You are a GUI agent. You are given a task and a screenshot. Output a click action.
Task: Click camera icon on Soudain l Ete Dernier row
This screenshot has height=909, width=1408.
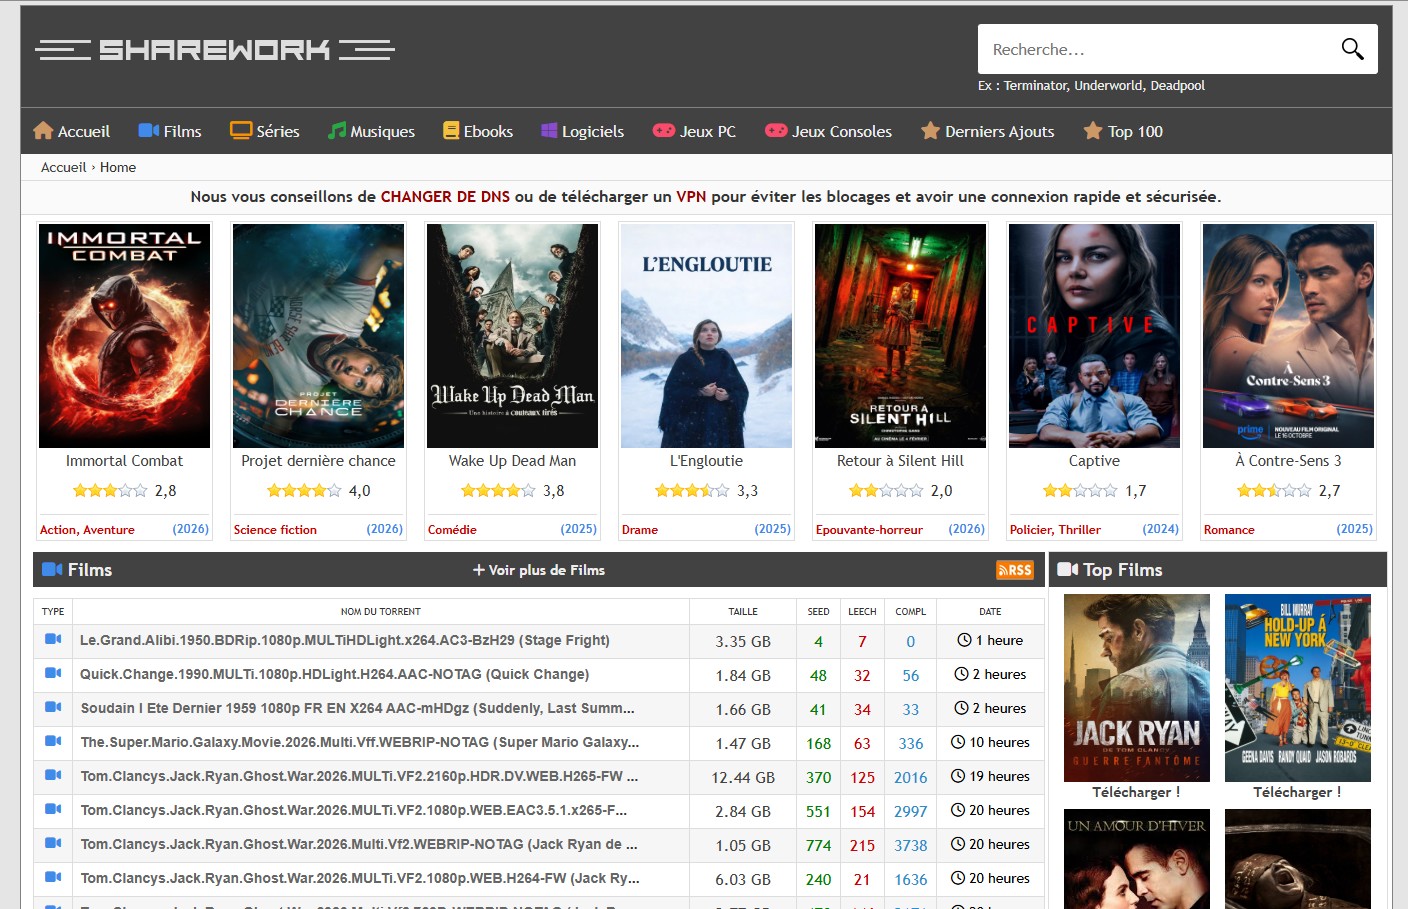tap(53, 707)
